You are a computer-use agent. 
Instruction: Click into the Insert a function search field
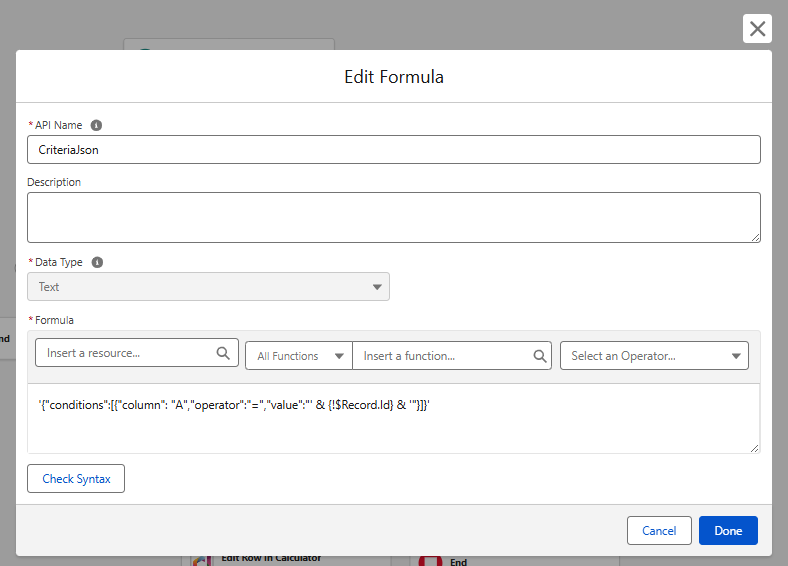coord(445,356)
